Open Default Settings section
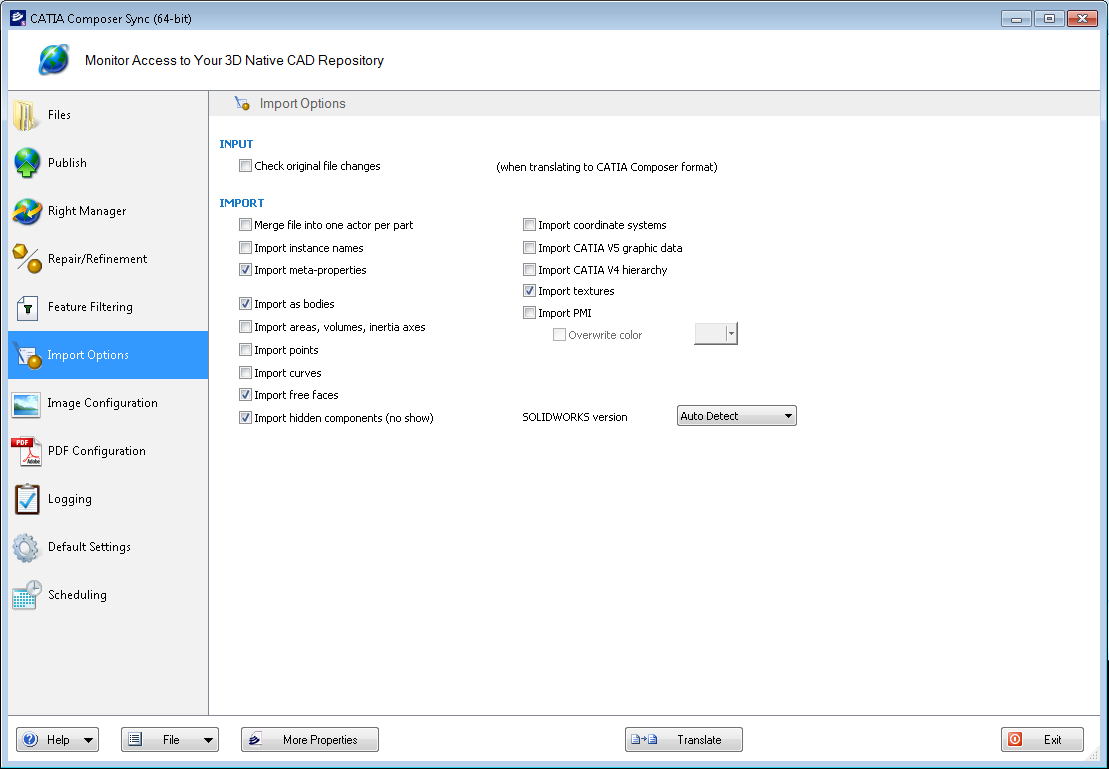This screenshot has height=769, width=1109. pos(108,547)
